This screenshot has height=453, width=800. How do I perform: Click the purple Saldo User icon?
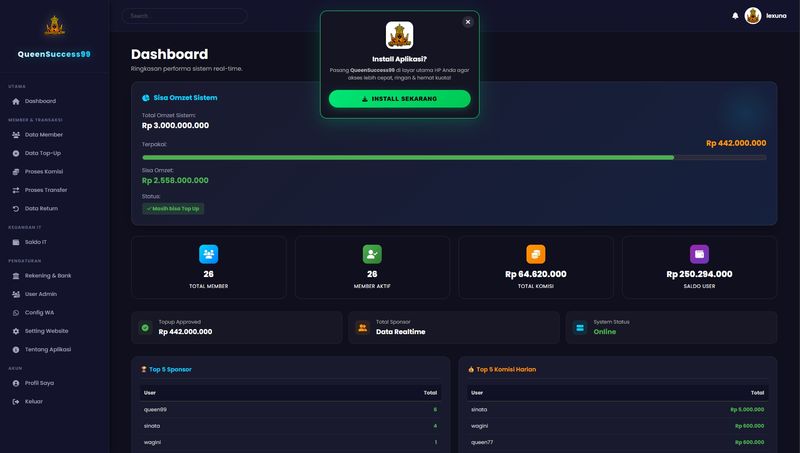coord(699,254)
